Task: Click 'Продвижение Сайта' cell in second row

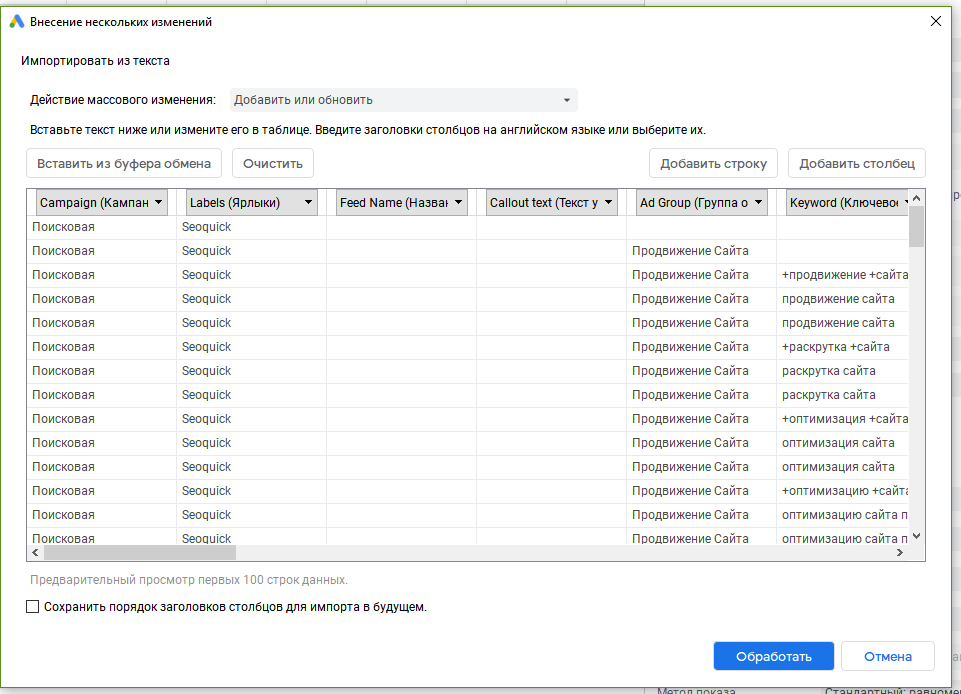Action: coord(702,251)
